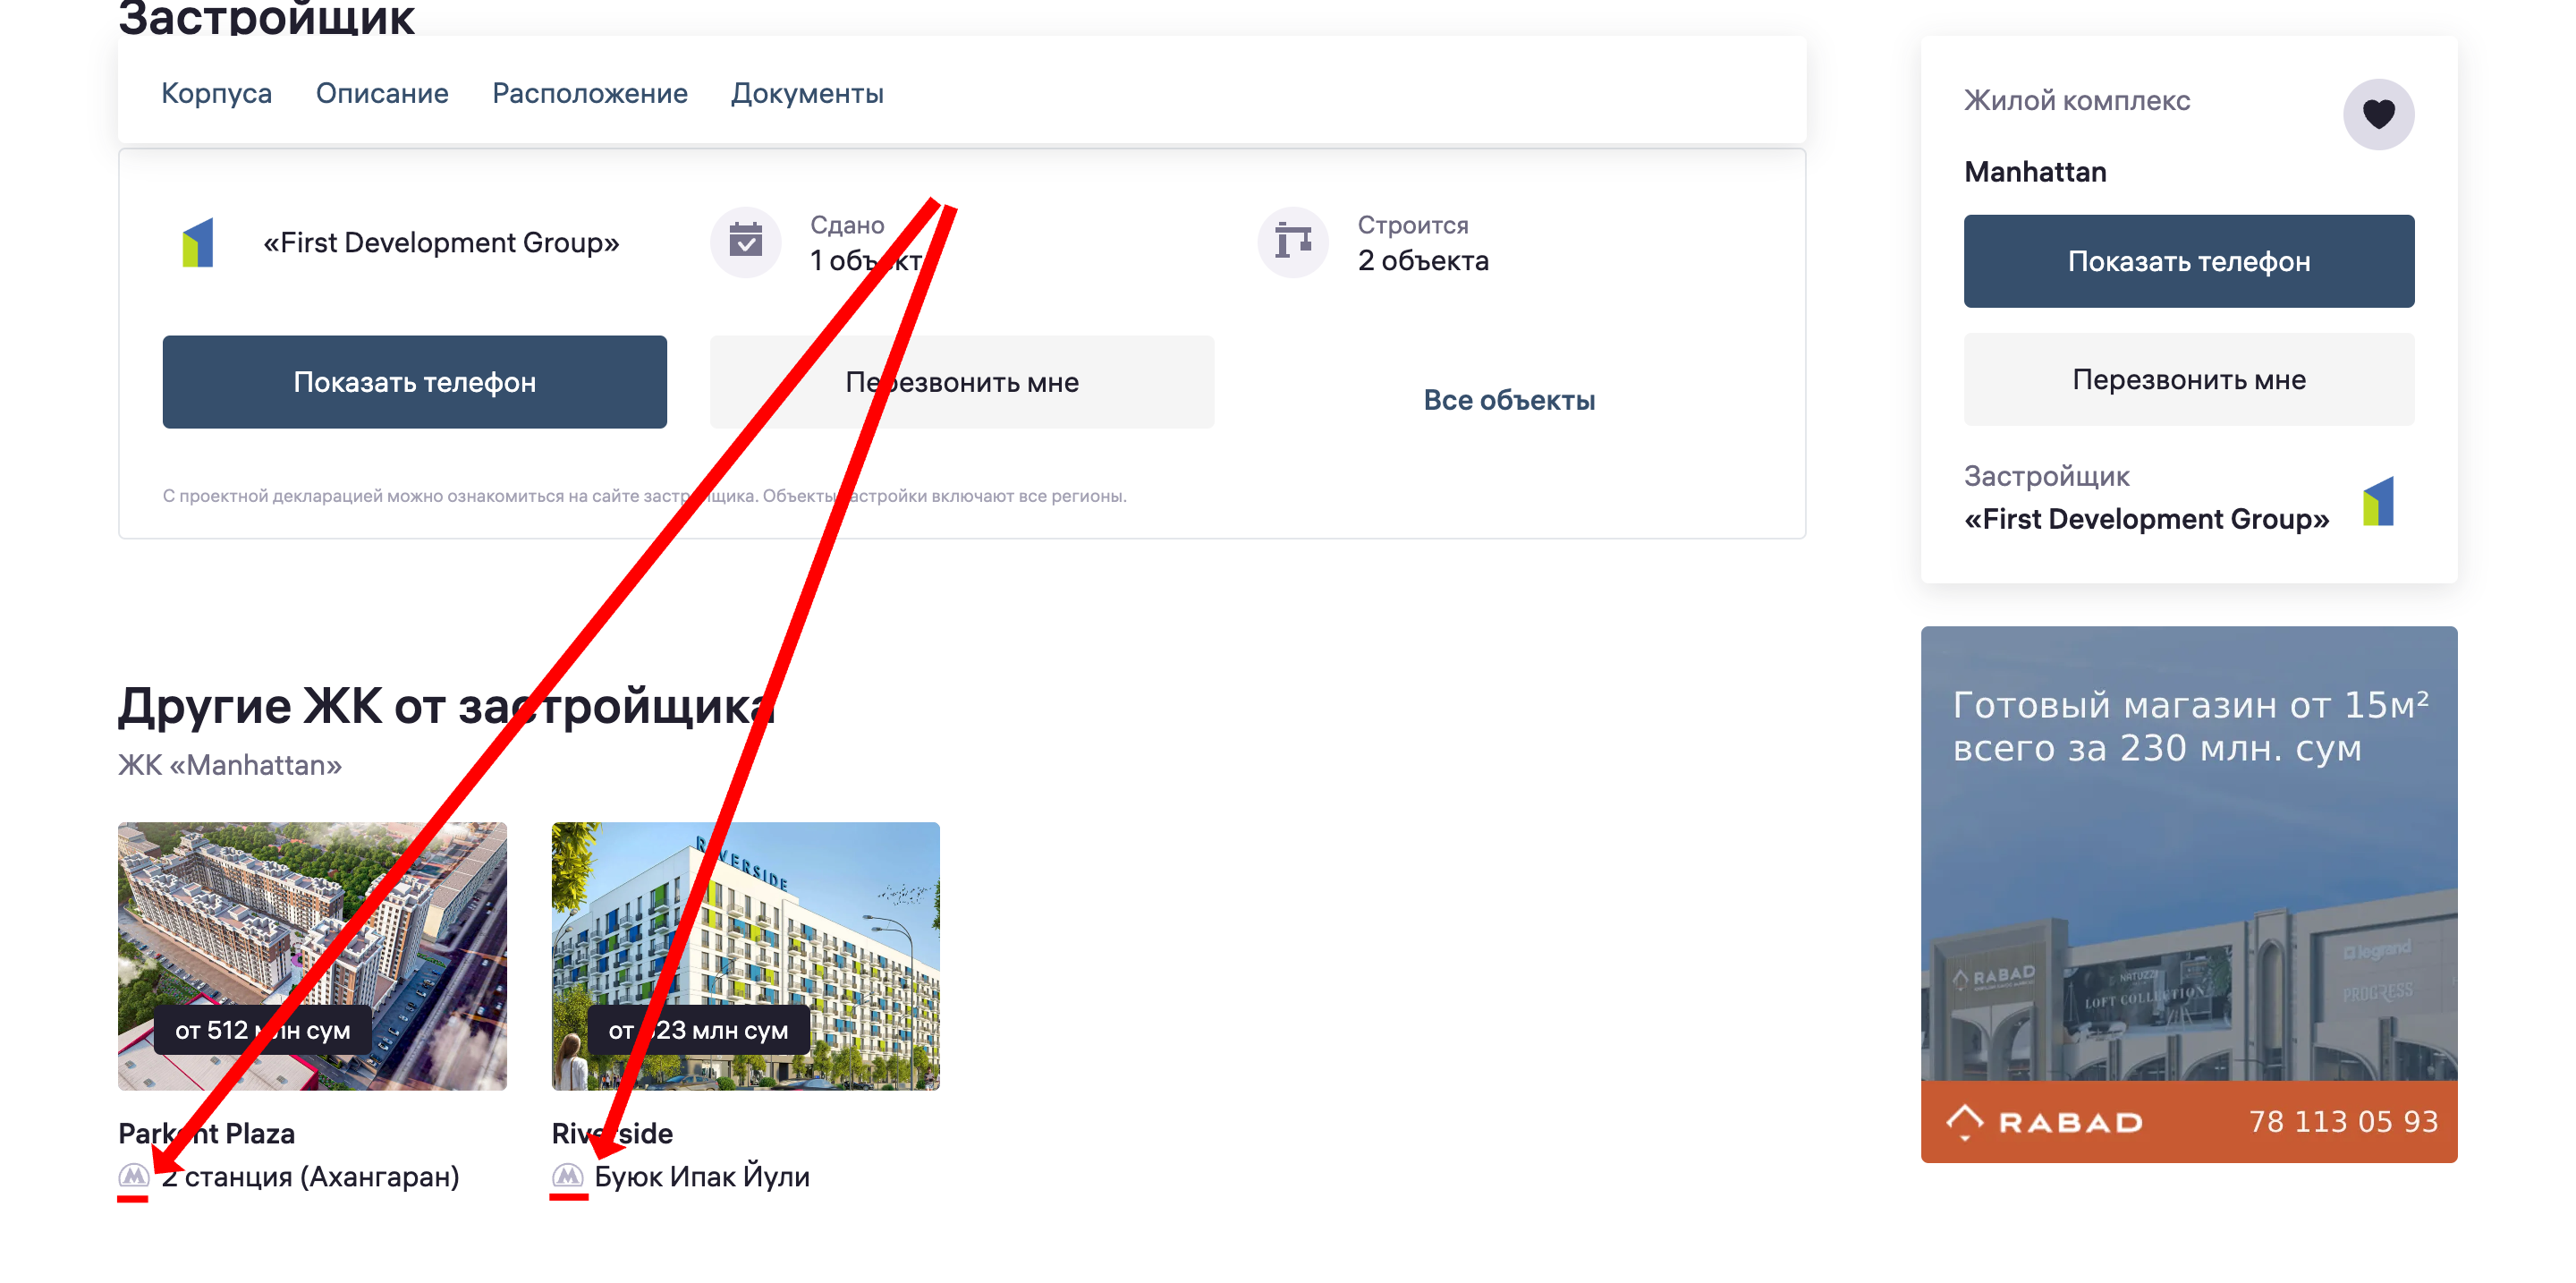The height and width of the screenshot is (1283, 2576).
Task: Click the crane icon next to Строится
Action: point(1293,242)
